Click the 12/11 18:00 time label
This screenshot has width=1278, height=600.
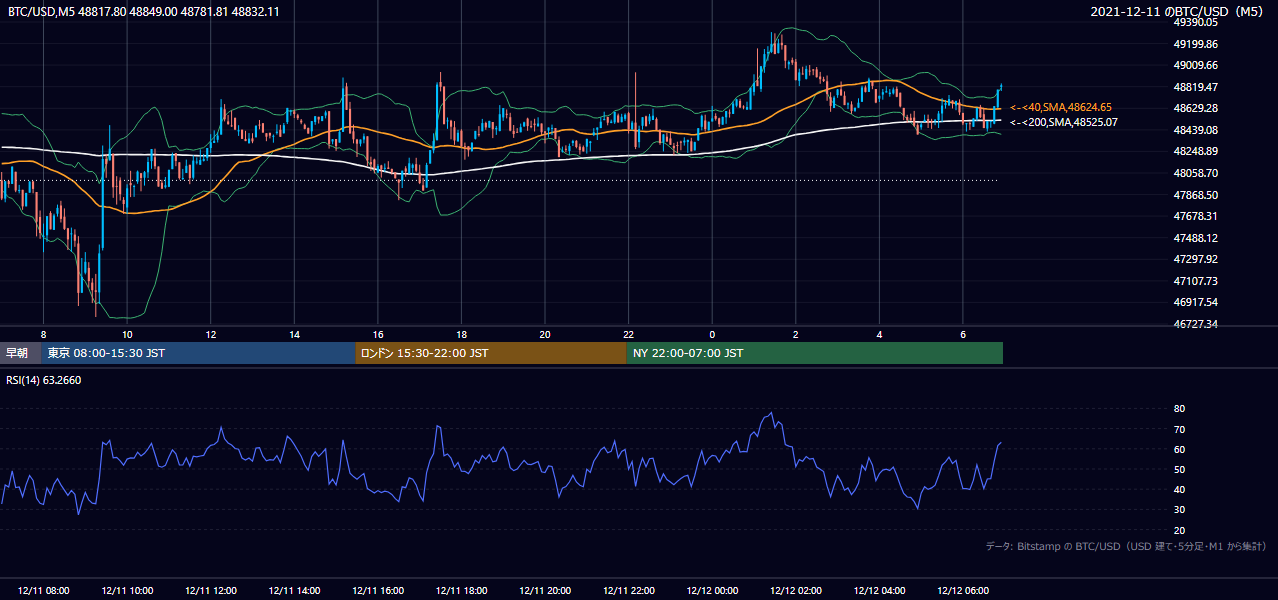462,591
